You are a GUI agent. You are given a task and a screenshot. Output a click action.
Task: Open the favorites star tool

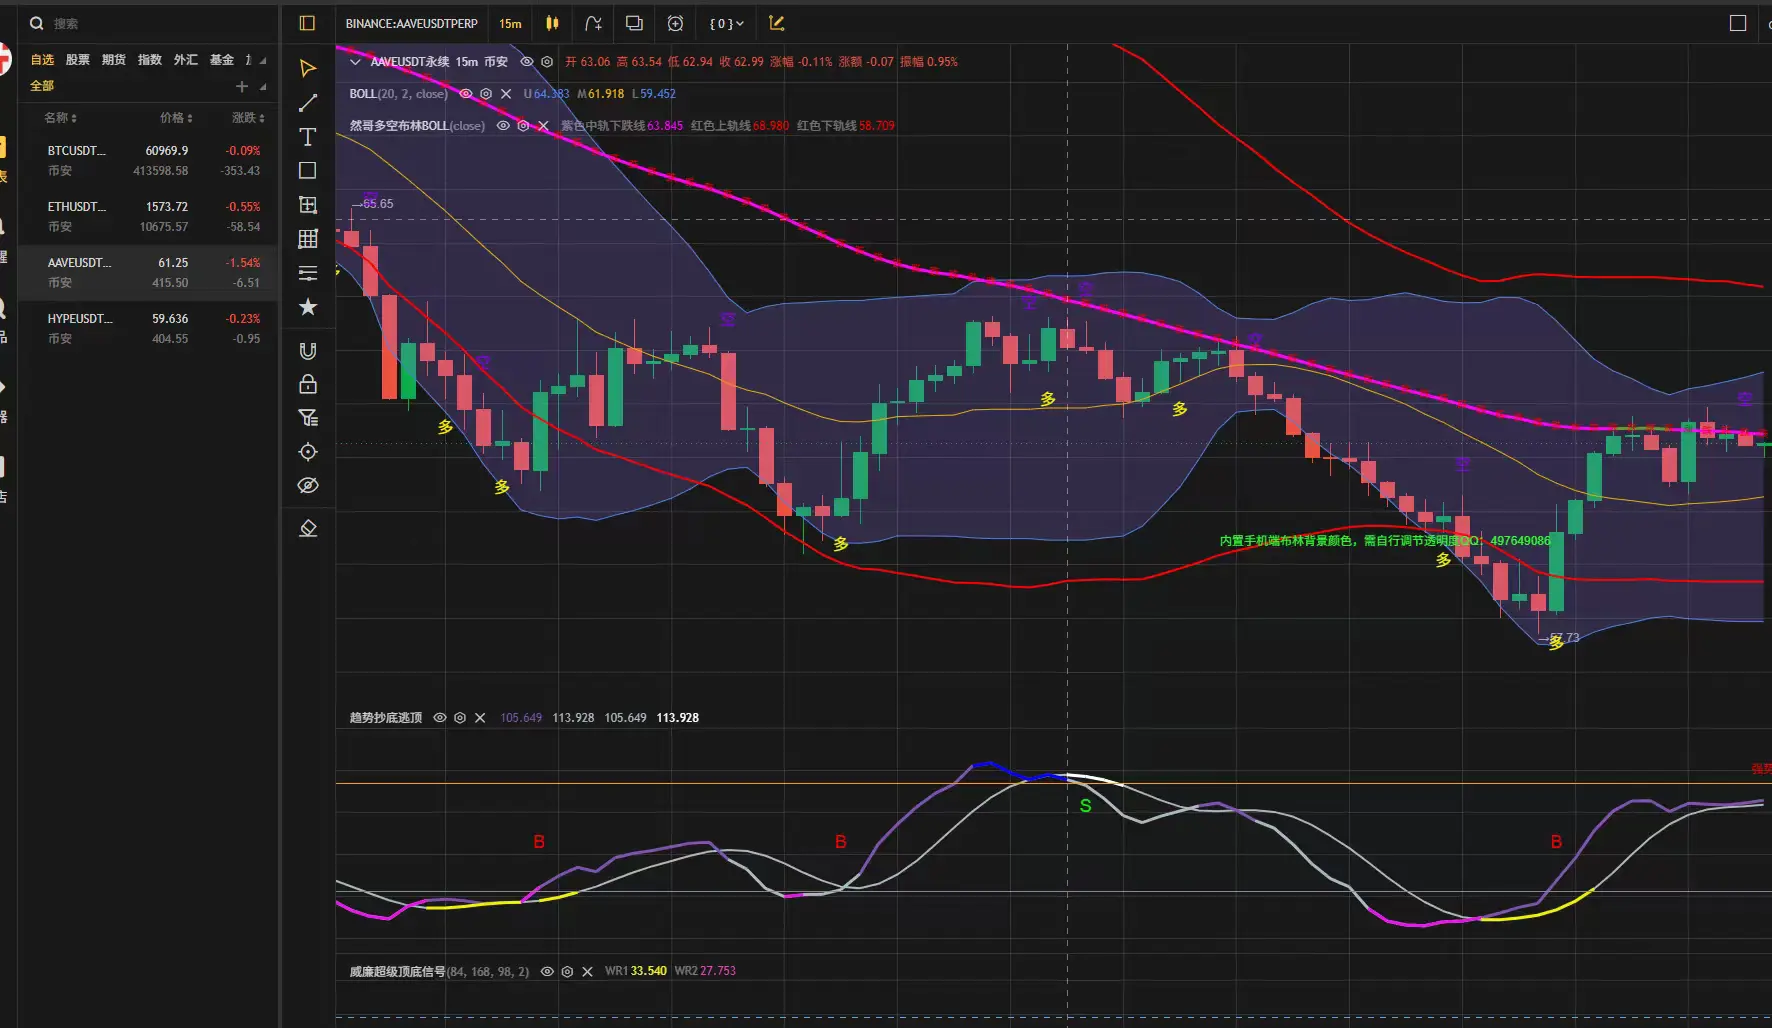(308, 307)
